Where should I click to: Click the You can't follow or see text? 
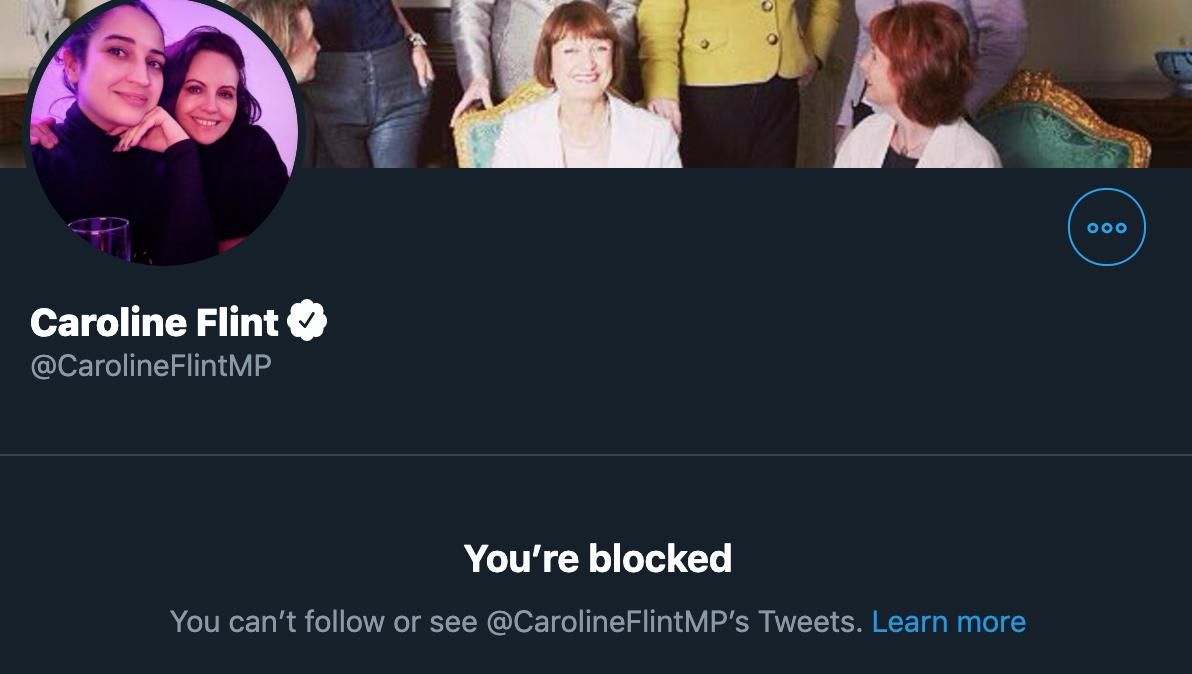(324, 622)
